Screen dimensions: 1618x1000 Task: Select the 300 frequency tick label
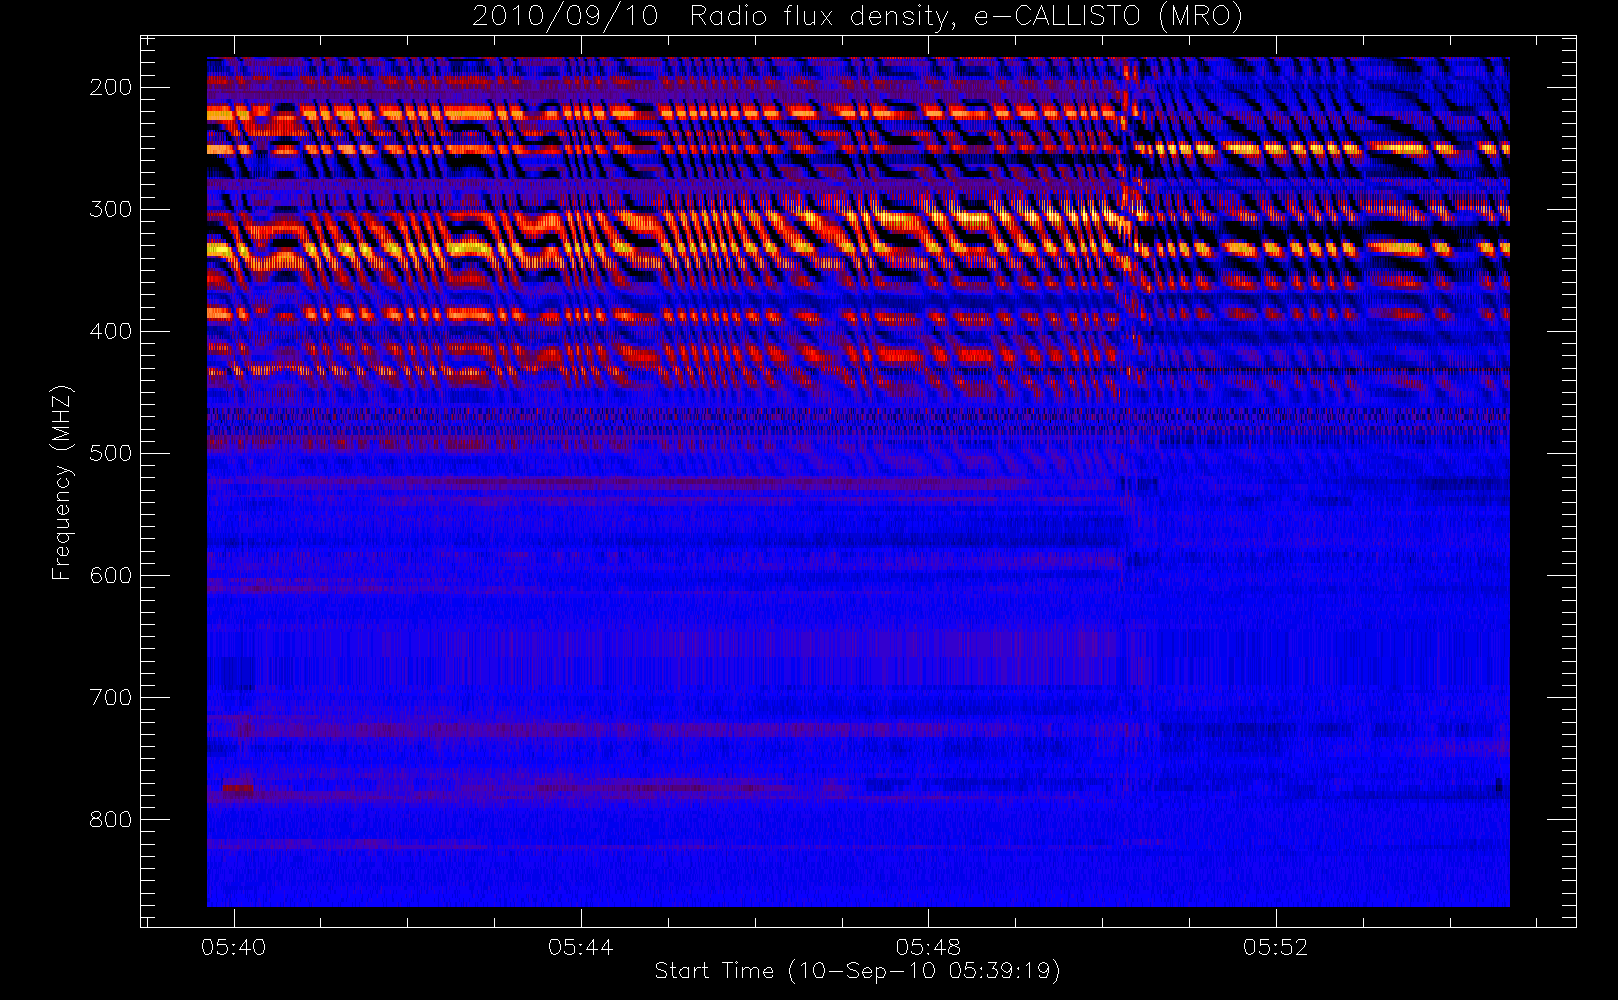110,209
